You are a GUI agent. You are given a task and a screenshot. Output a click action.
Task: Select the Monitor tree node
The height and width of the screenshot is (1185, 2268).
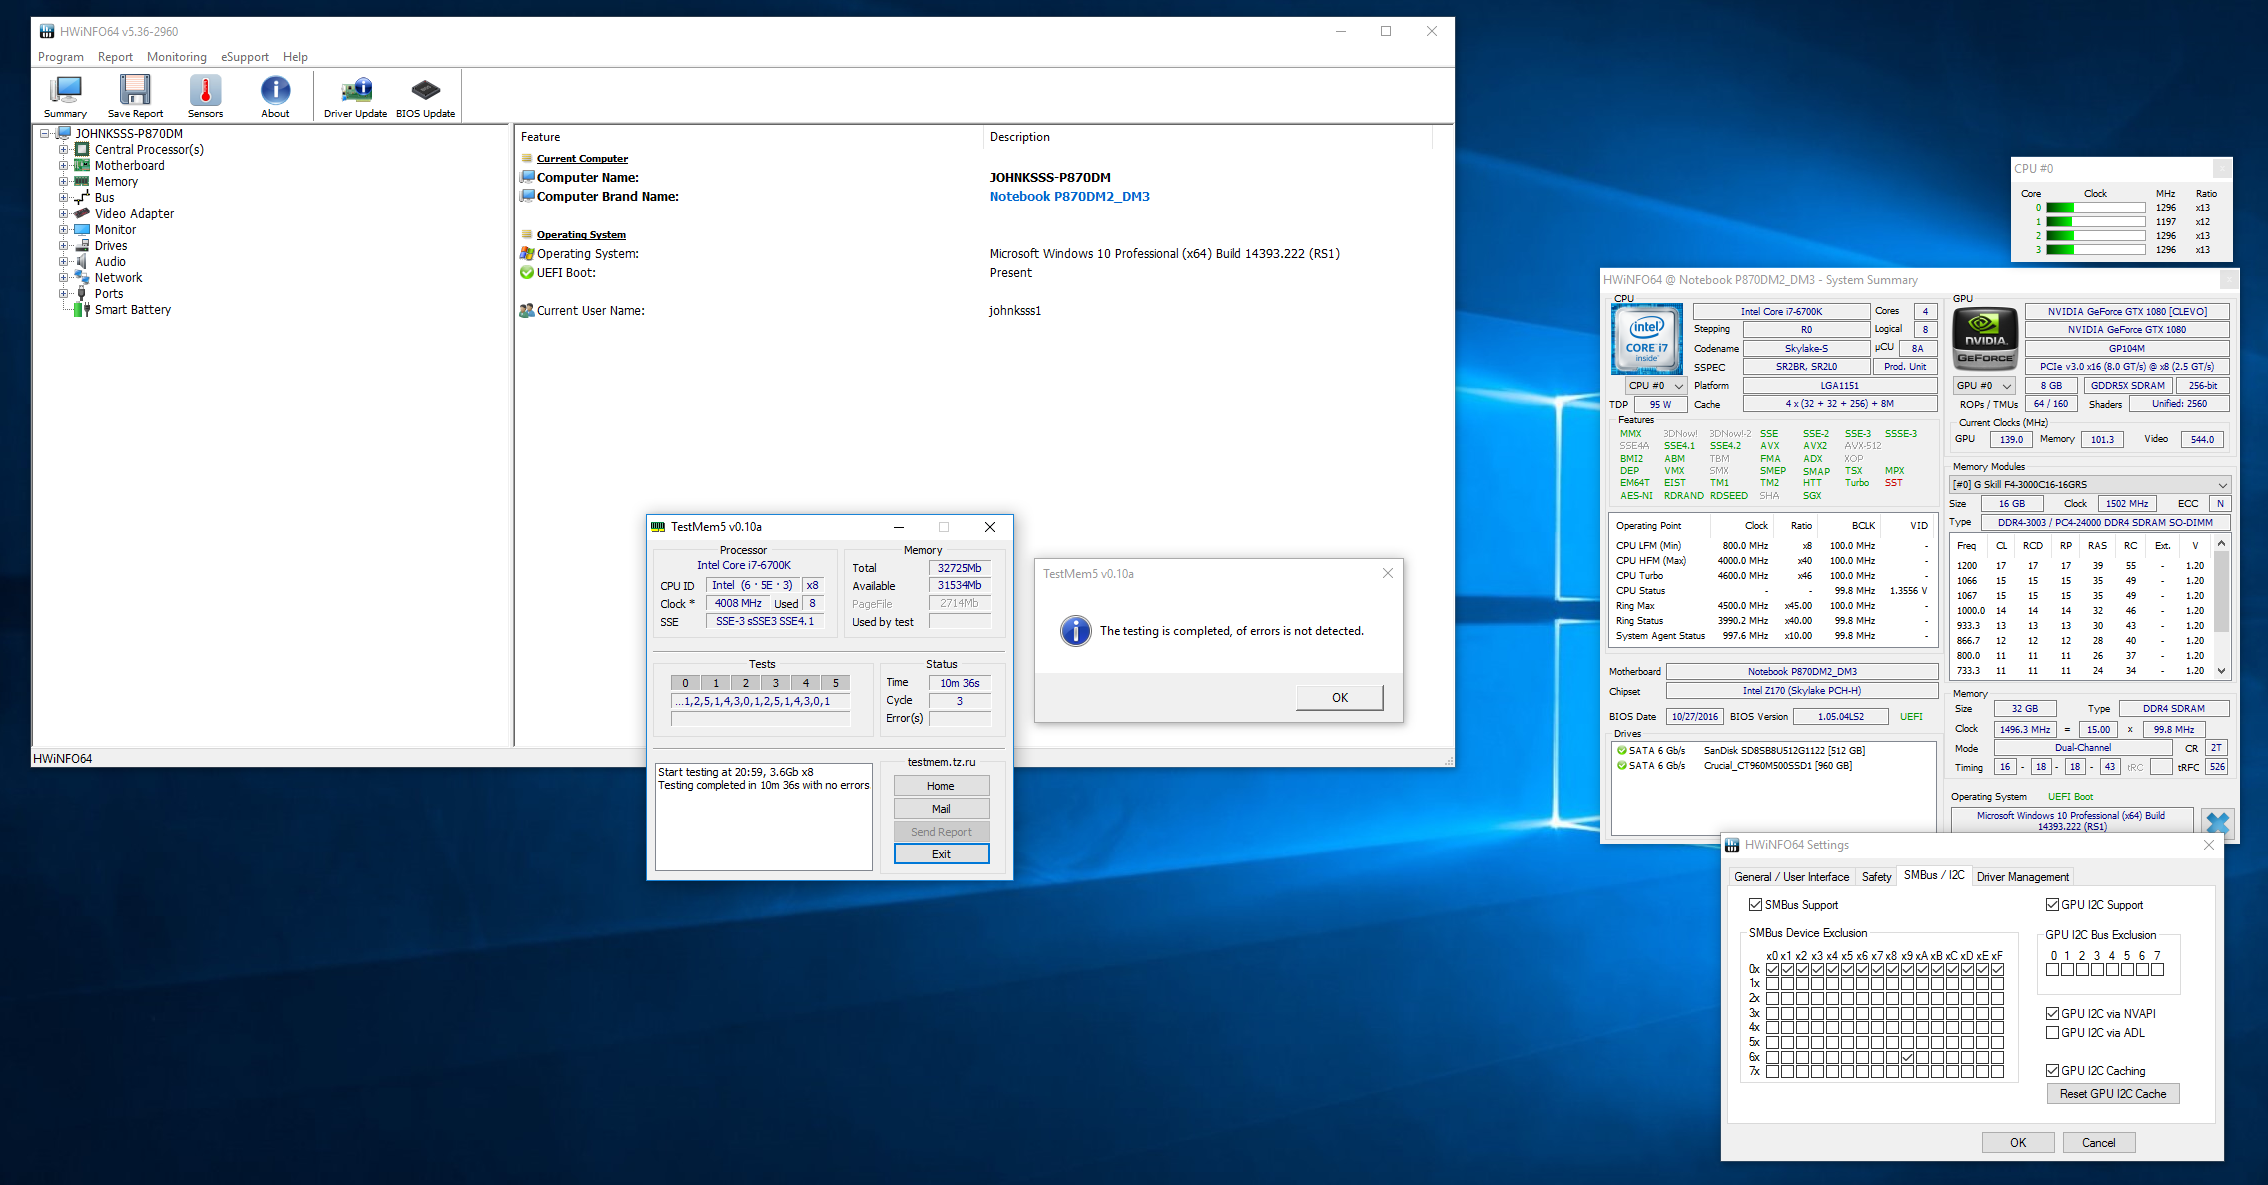(115, 229)
